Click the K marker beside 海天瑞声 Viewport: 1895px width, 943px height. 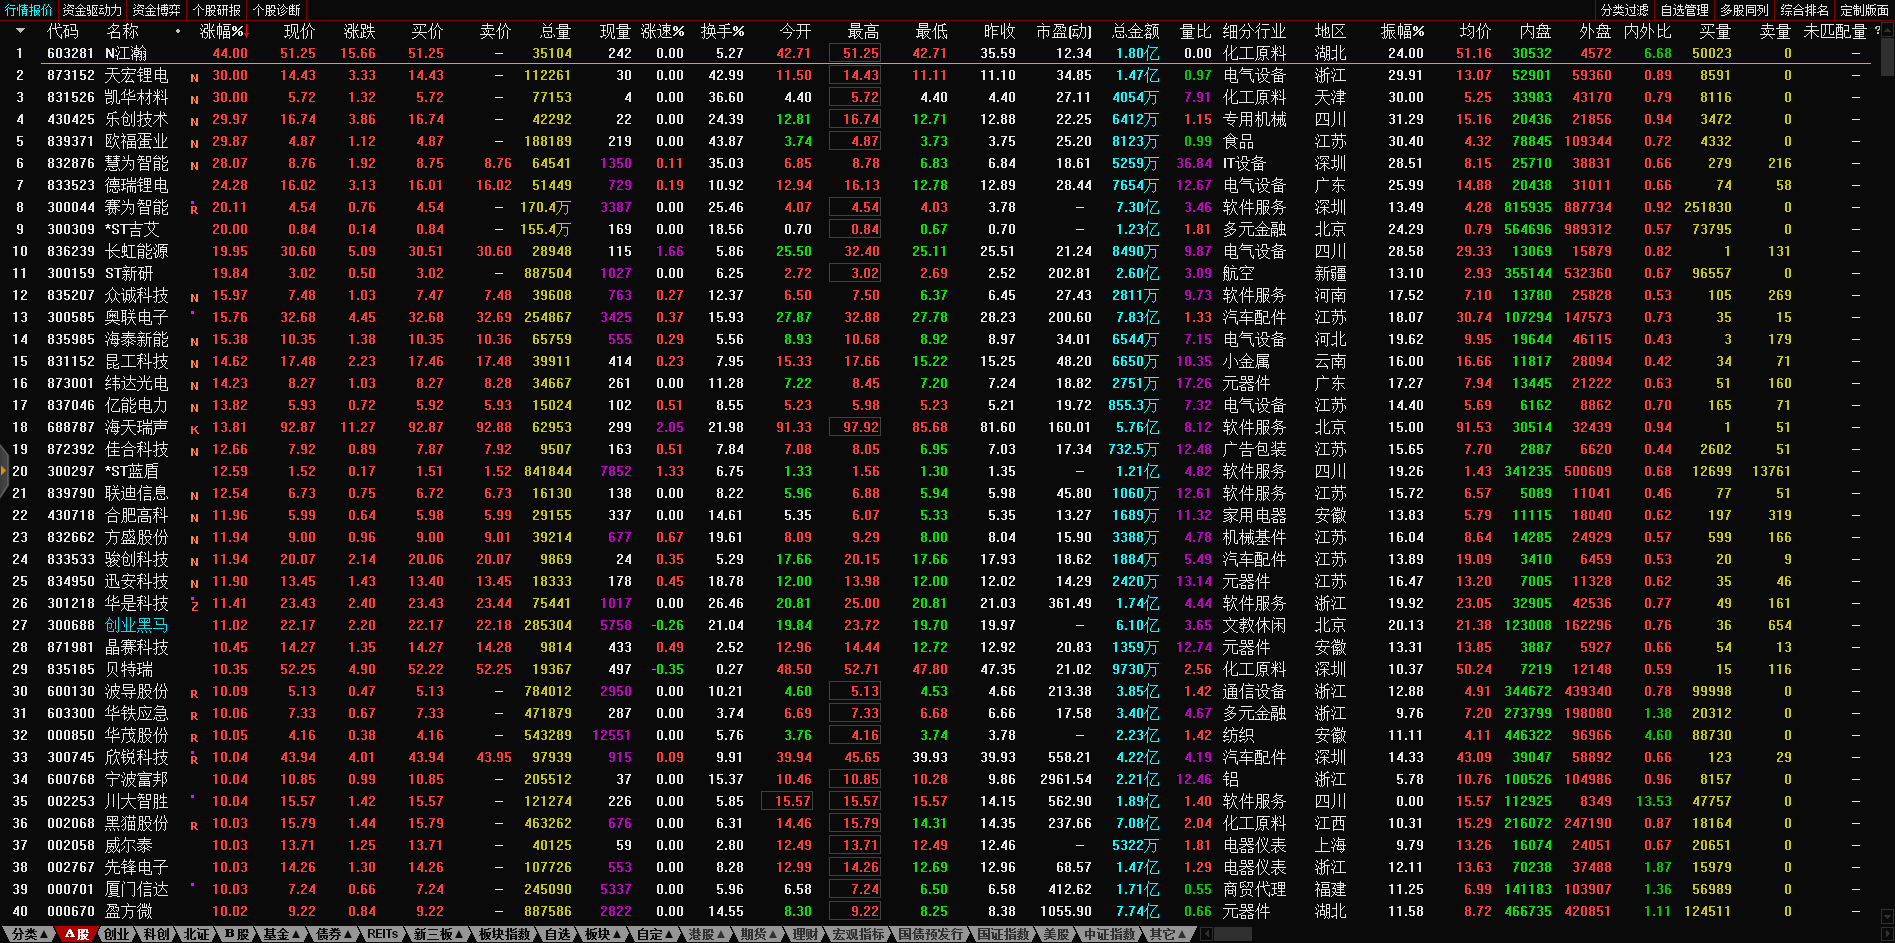click(x=194, y=429)
